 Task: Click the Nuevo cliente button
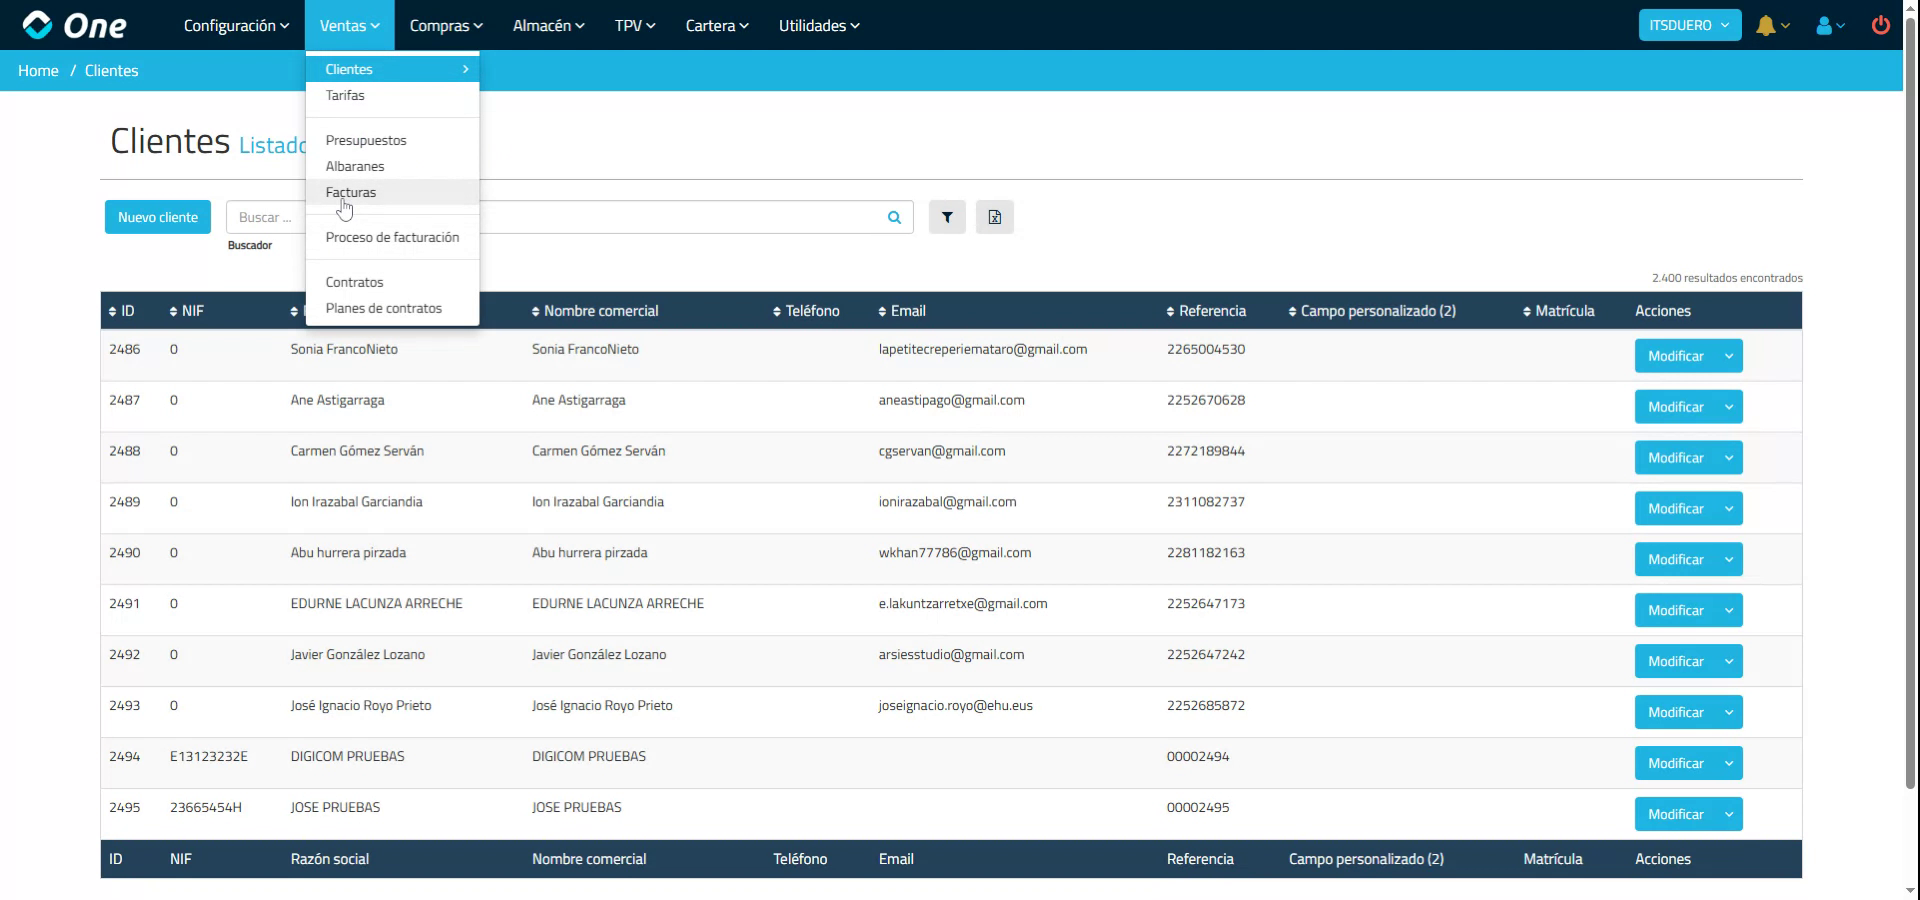pyautogui.click(x=157, y=216)
